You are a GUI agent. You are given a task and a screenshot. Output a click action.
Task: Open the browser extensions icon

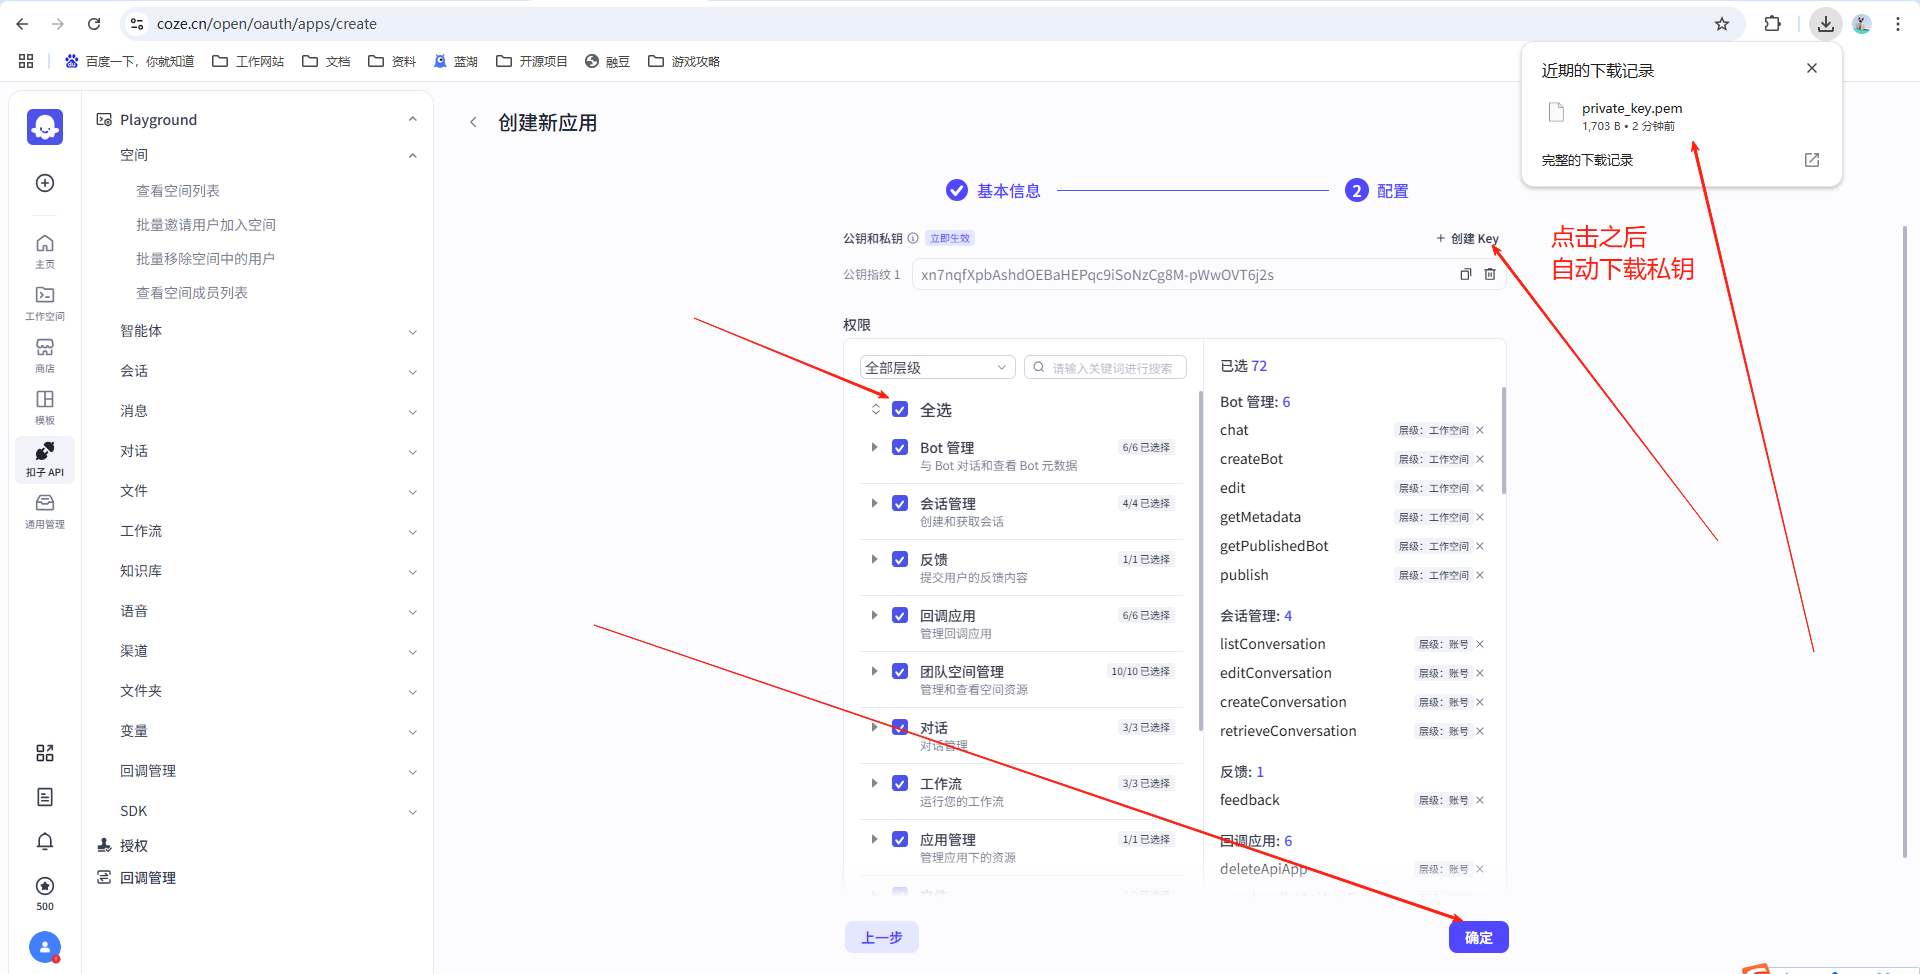pos(1772,24)
